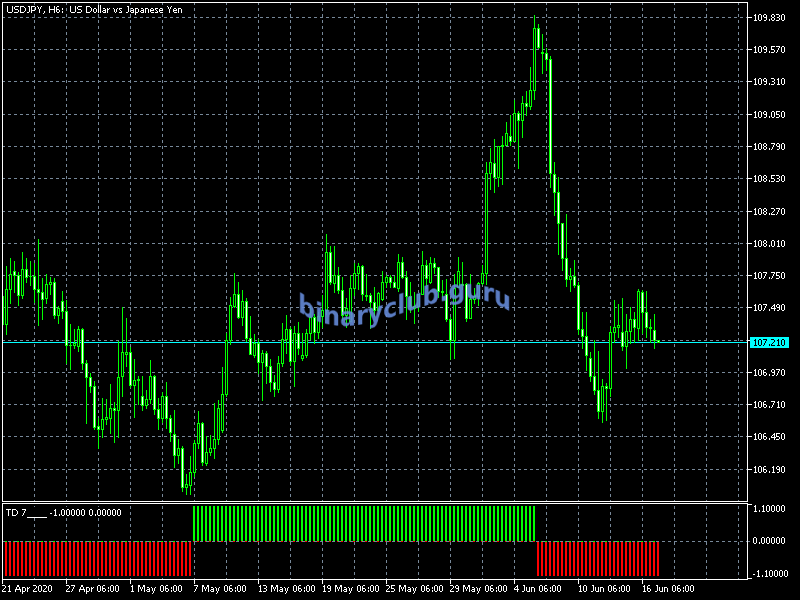Select the 4 Jun 06:00 time label
This screenshot has width=800, height=600.
click(540, 588)
